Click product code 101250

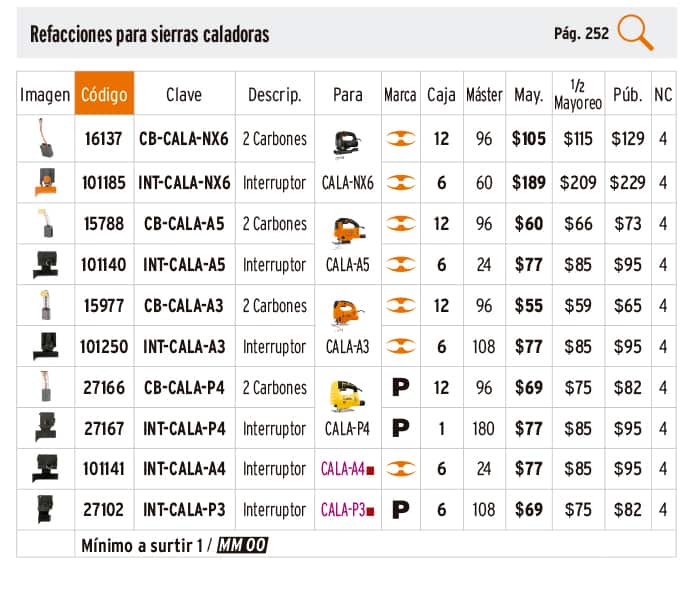(104, 347)
